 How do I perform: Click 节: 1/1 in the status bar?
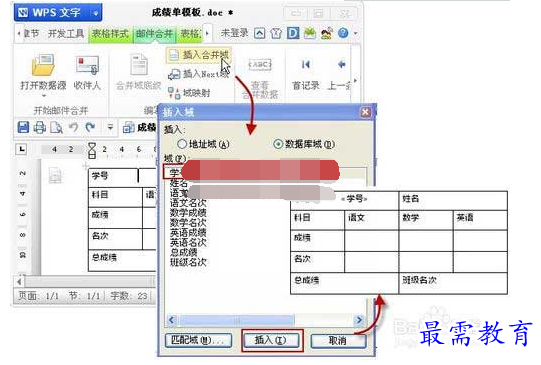point(84,296)
